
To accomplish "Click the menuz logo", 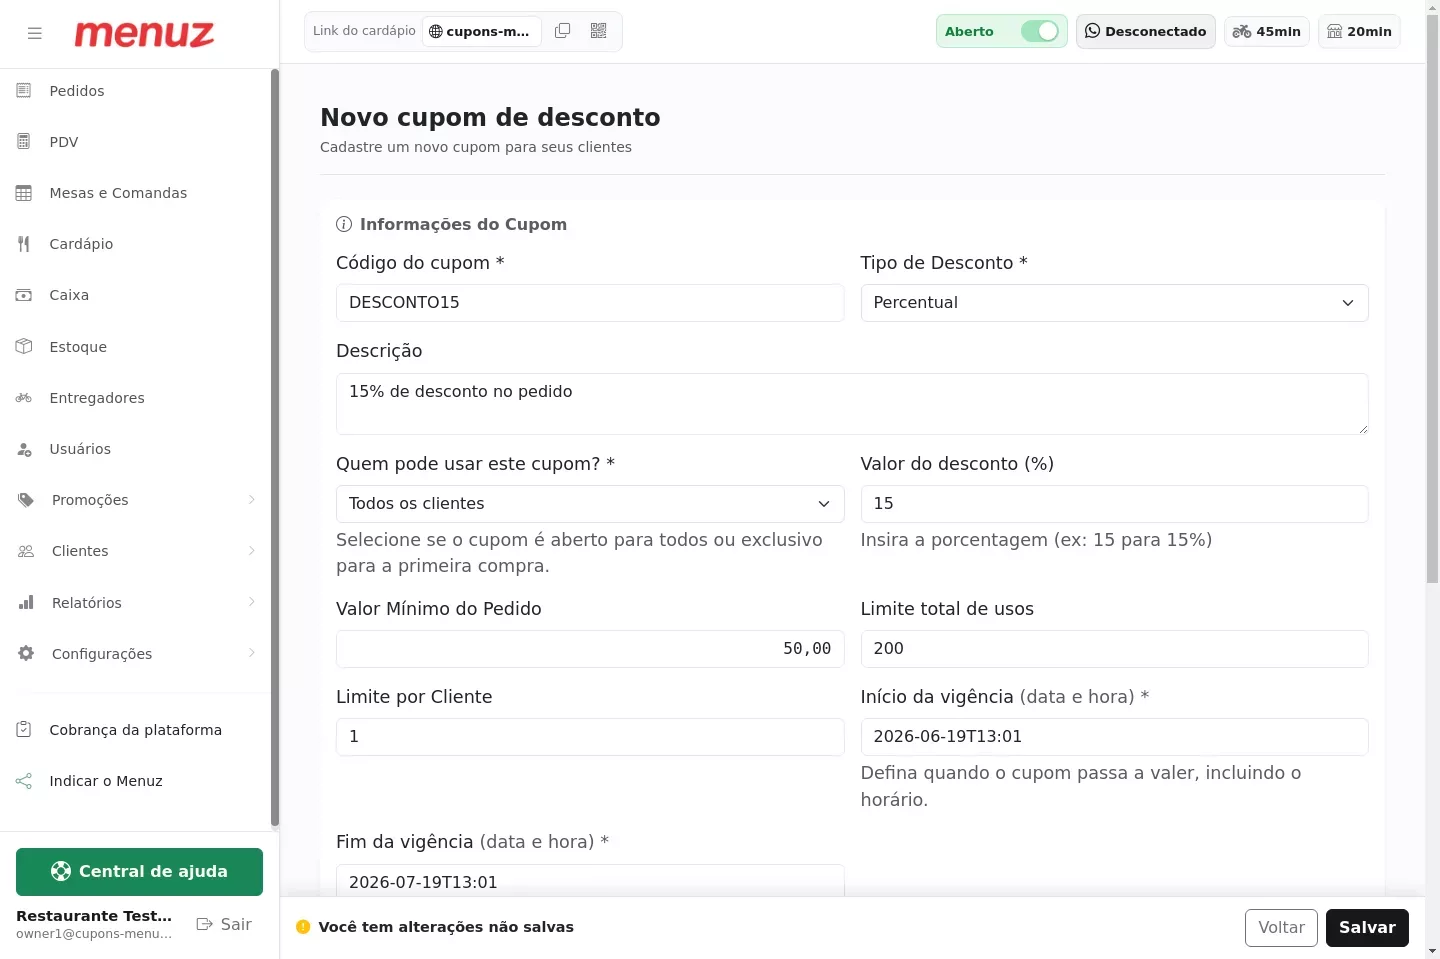I will (144, 34).
